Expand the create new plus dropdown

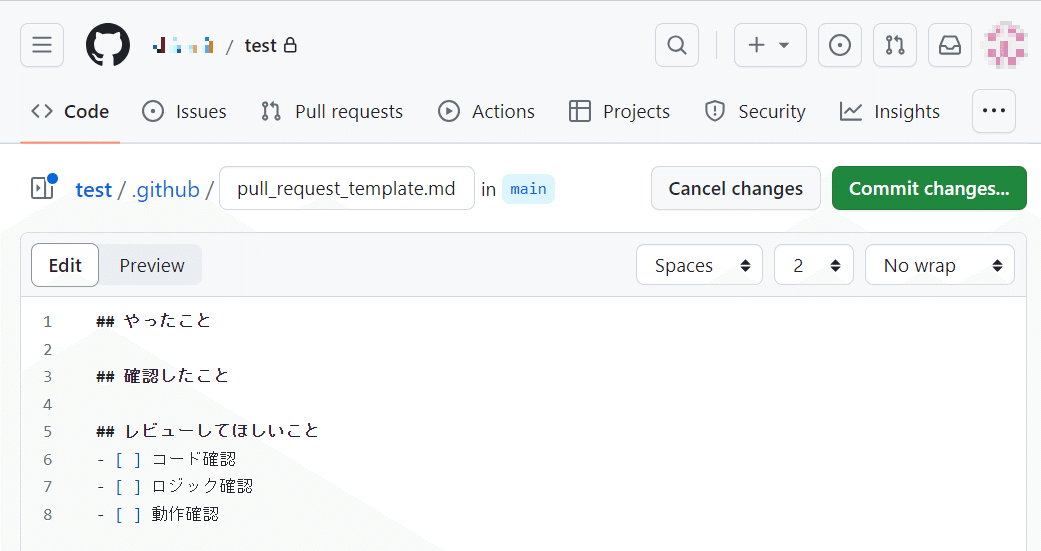pos(770,45)
